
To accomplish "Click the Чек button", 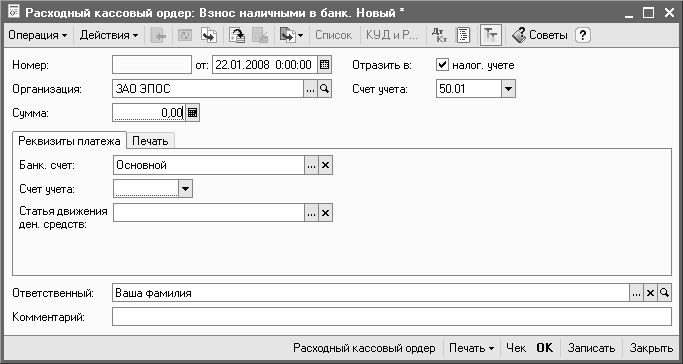I will click(516, 348).
